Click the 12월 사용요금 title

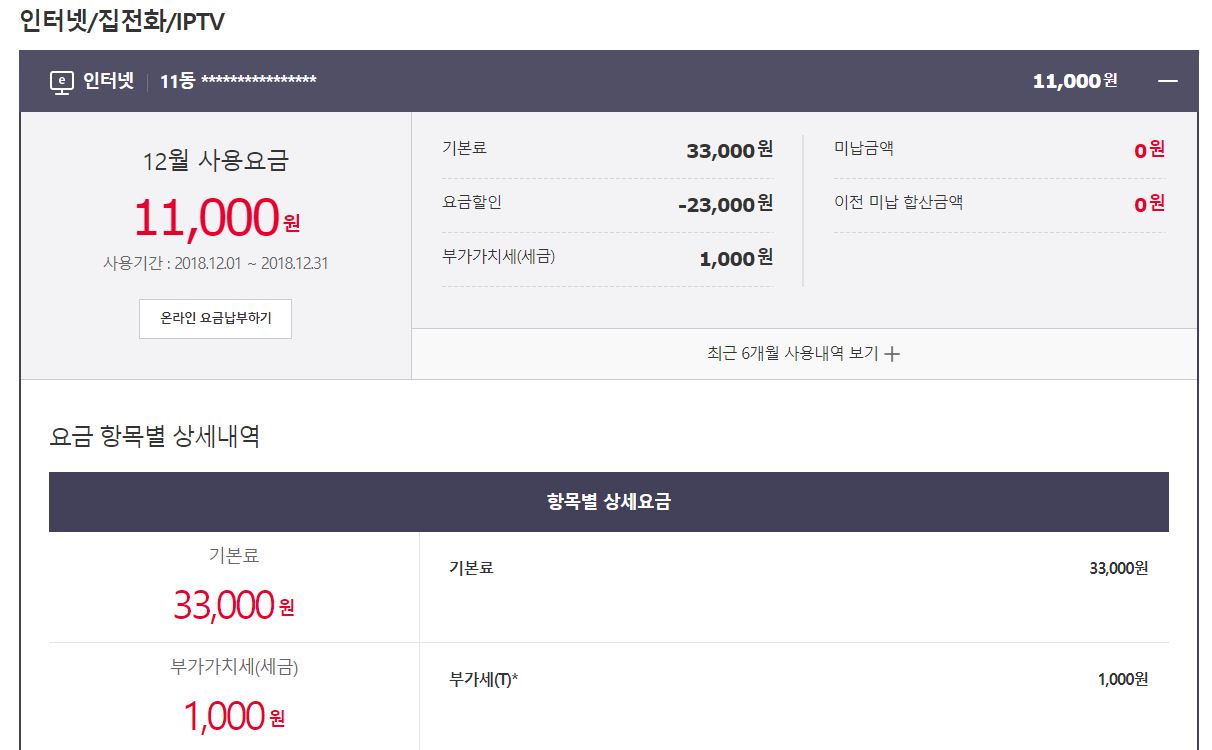tap(215, 160)
